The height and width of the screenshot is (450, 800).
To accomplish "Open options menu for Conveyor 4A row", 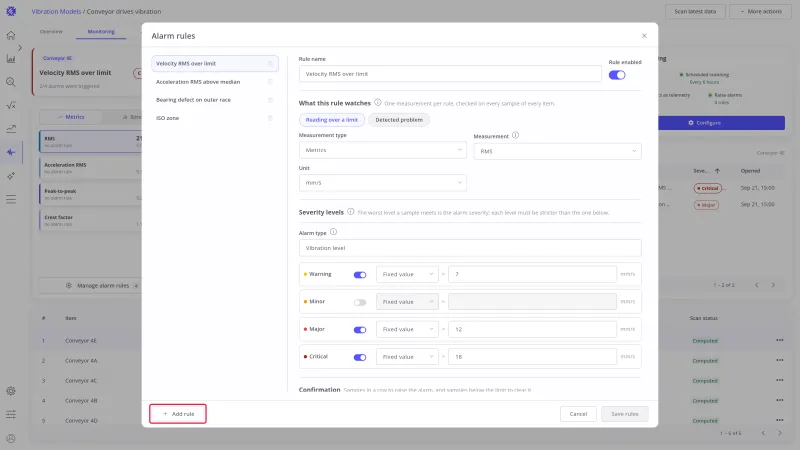I will point(780,360).
